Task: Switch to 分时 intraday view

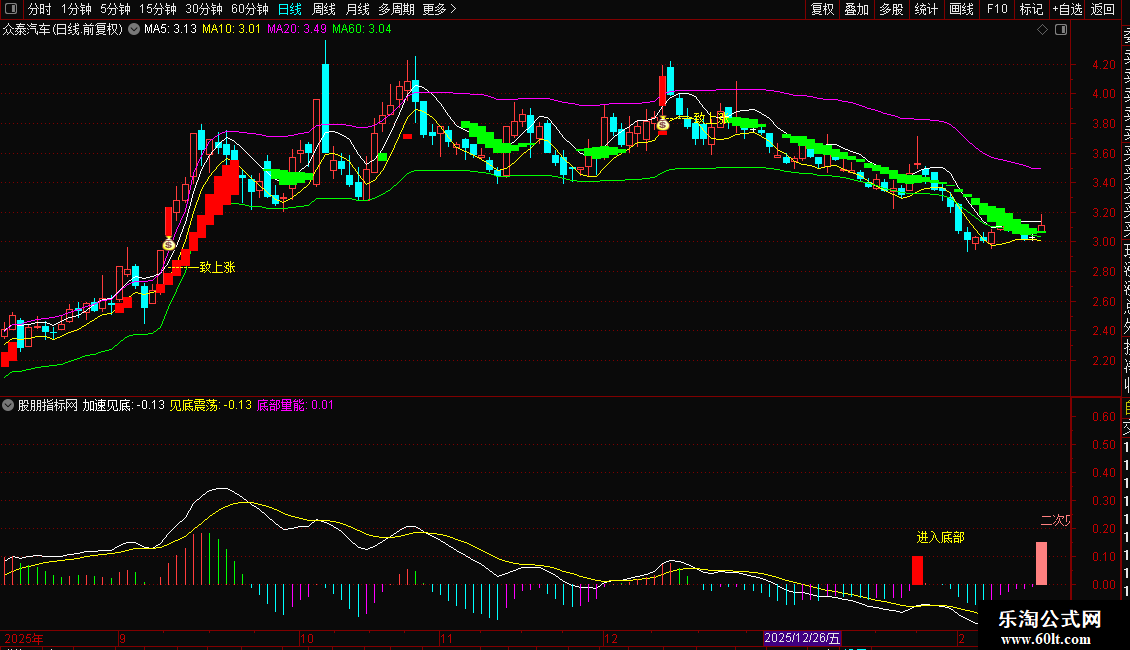Action: 39,9
